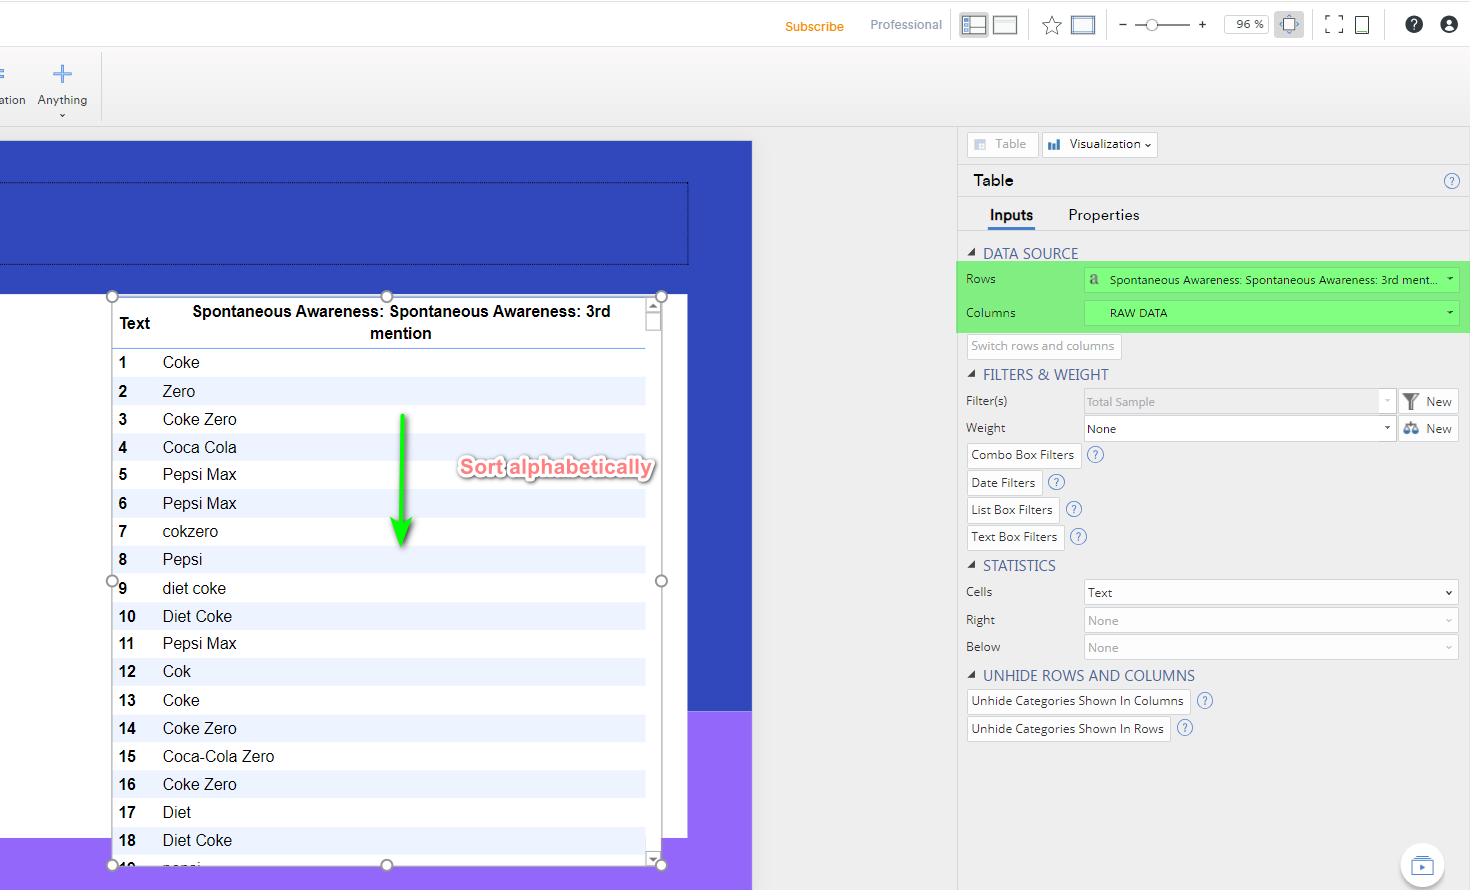Switch to the simple page layout icon
This screenshot has height=890, width=1470.
(x=1005, y=25)
